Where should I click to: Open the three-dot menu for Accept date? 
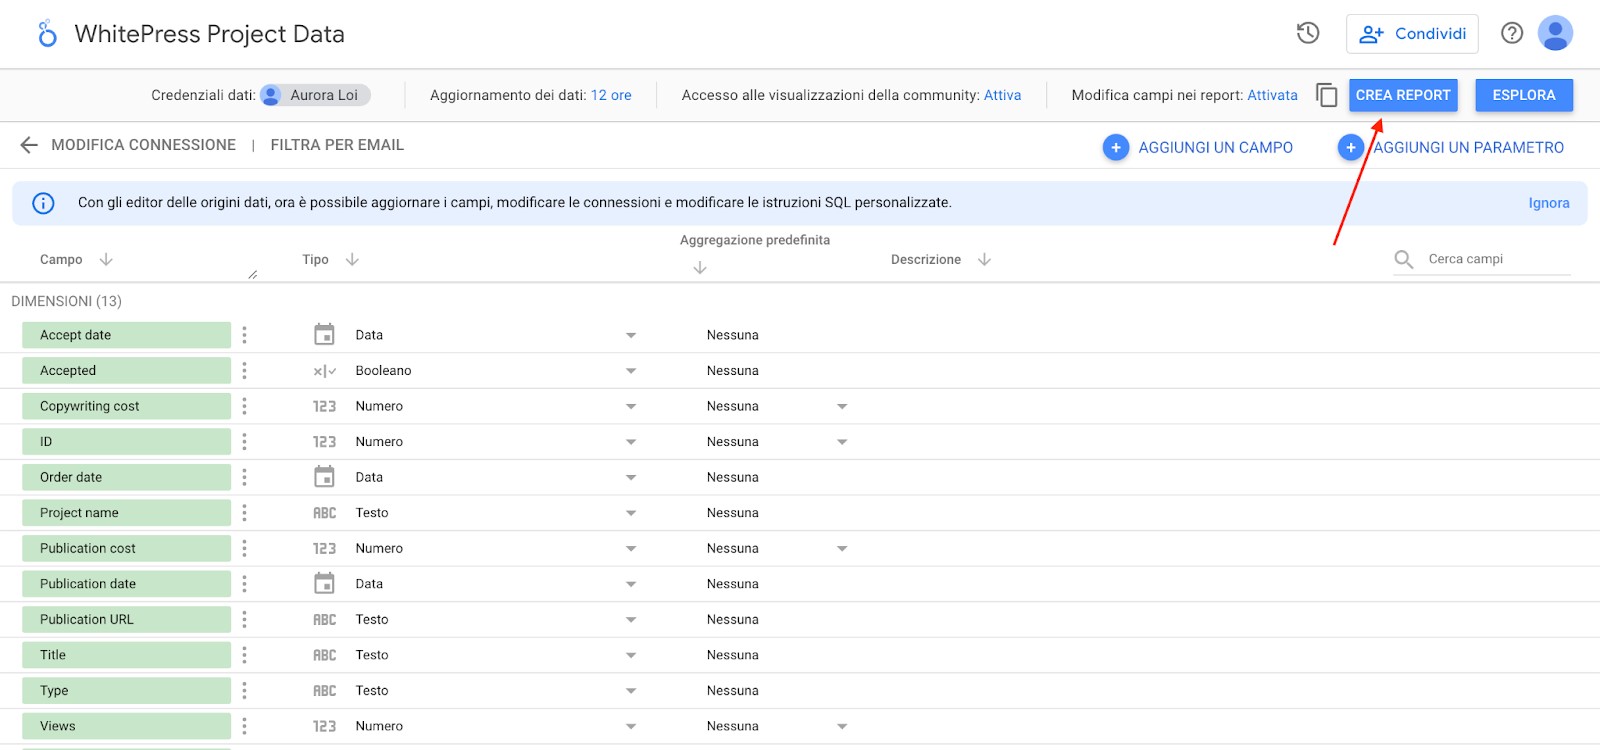244,335
